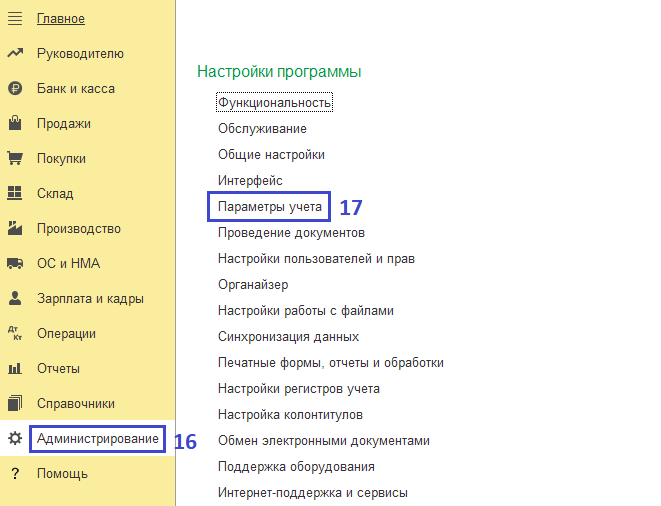Click the gear icon for Администрирование
This screenshot has height=506, width=661.
(x=15, y=439)
